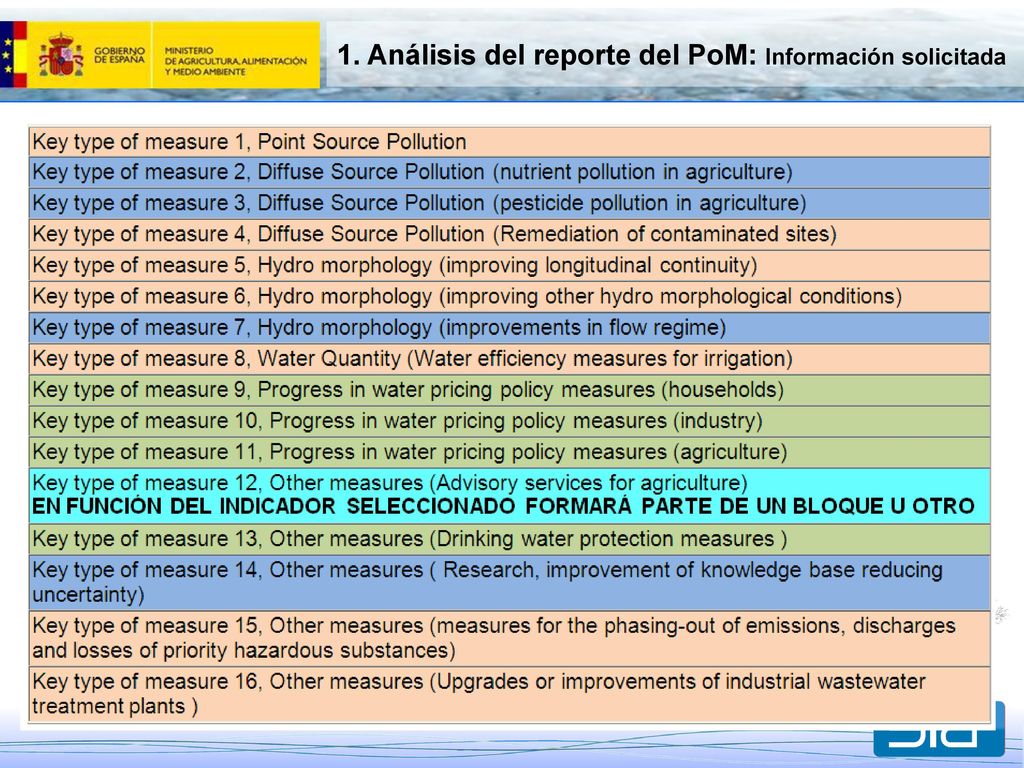The image size is (1024, 768).
Task: Select measure 14 row, Research, improvement of knowledge base
Action: (509, 583)
